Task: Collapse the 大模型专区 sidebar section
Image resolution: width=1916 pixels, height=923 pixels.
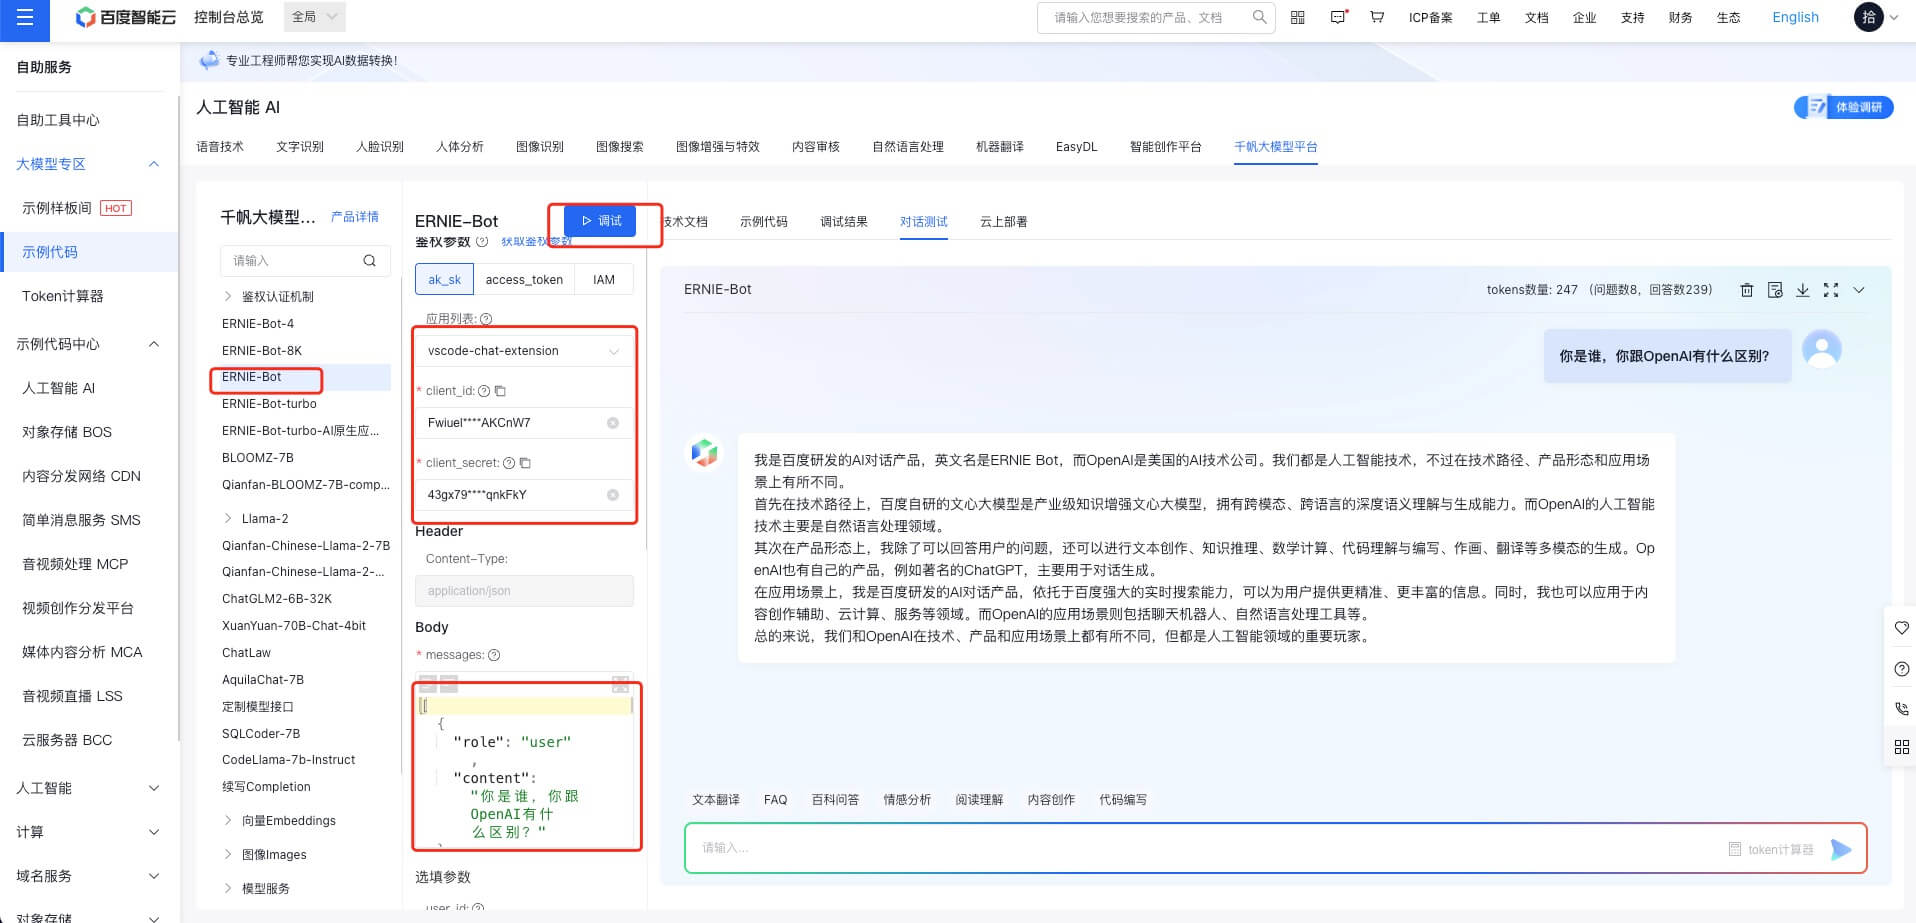Action: (x=154, y=164)
